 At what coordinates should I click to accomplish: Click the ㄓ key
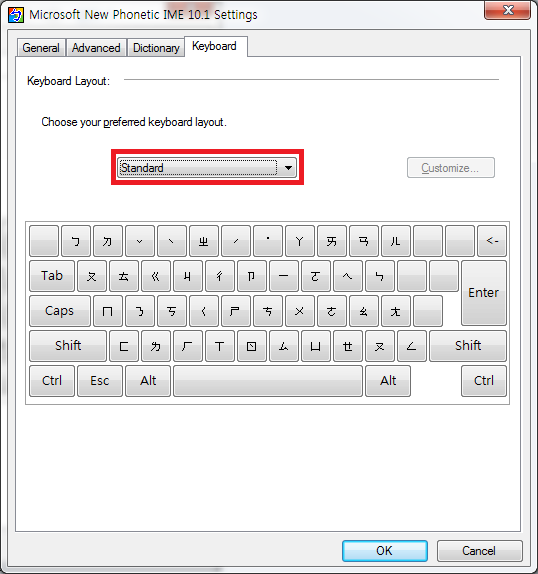click(204, 241)
